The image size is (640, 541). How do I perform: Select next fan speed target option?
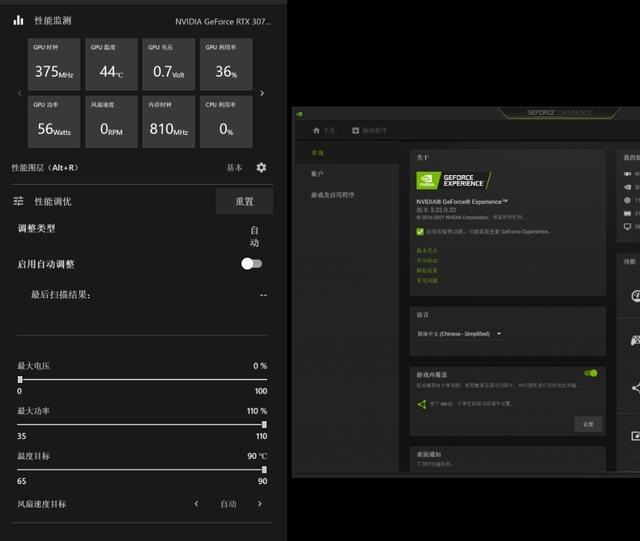pos(260,504)
